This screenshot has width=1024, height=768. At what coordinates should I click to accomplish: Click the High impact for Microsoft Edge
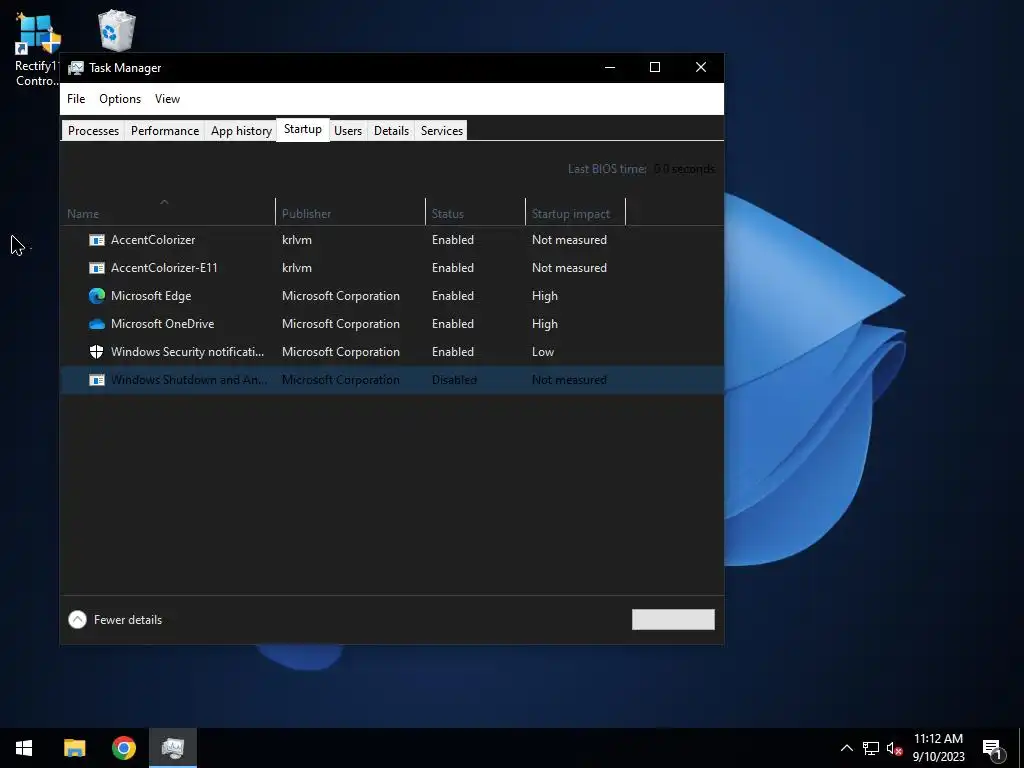coord(545,296)
